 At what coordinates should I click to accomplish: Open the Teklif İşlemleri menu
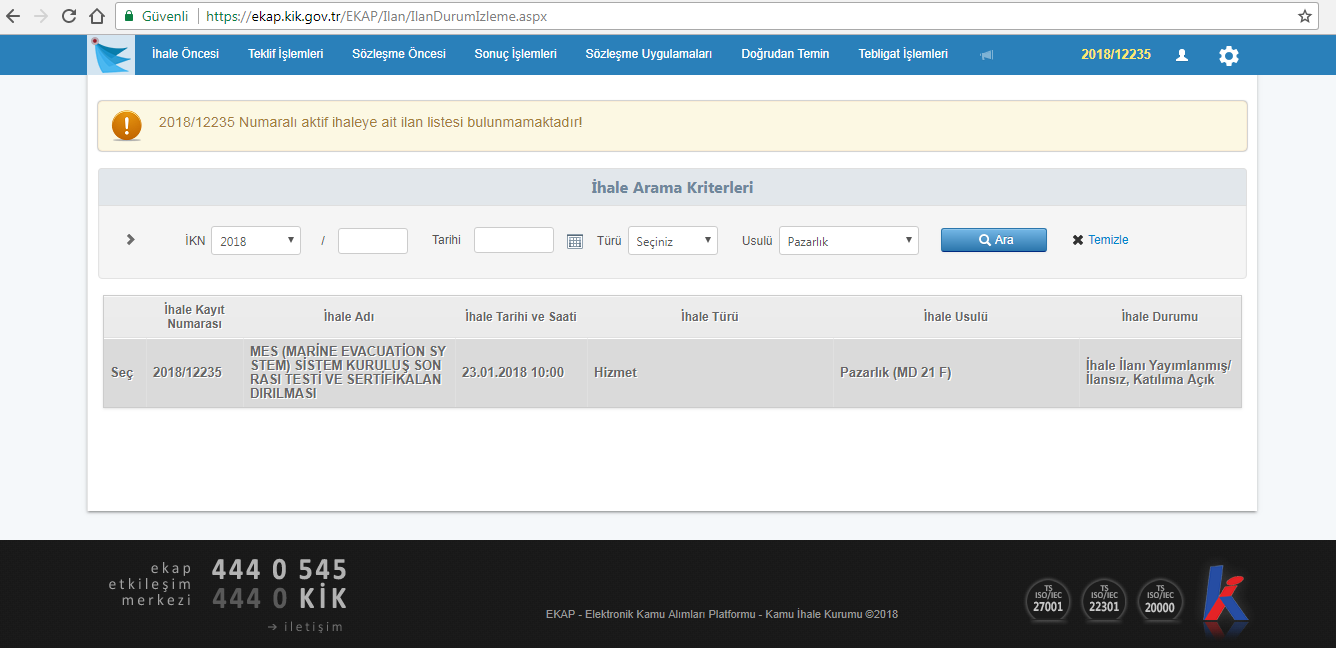[x=285, y=54]
